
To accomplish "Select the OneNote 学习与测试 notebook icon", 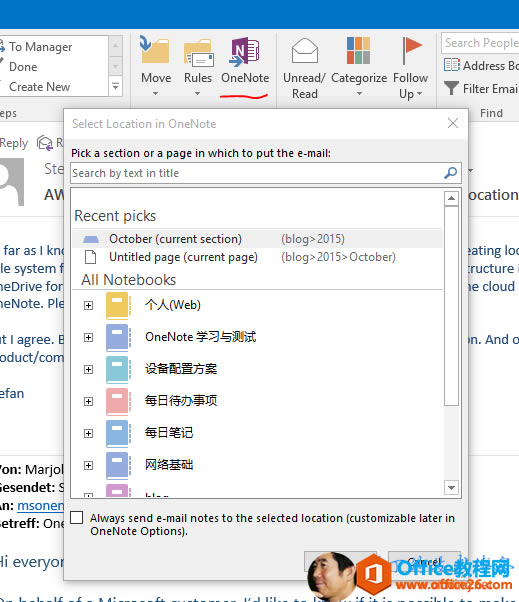I will (x=118, y=337).
